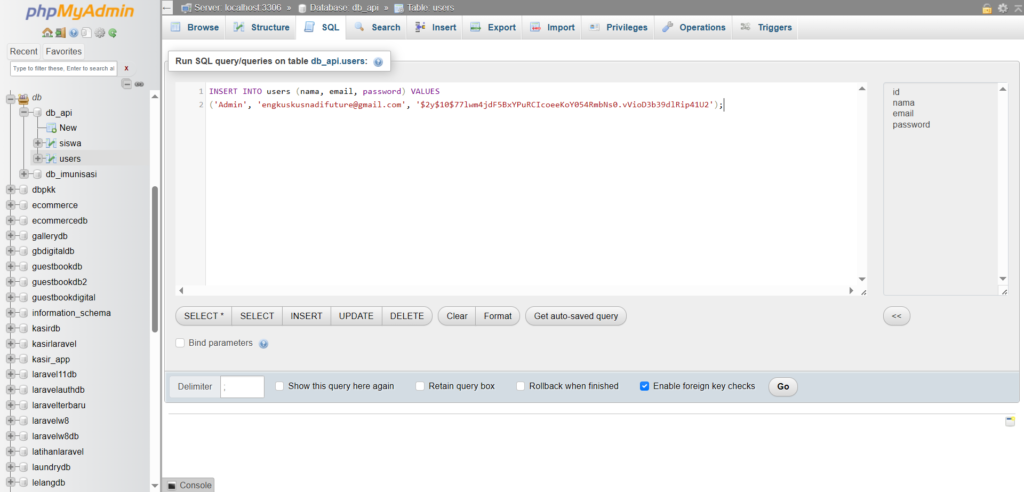Check 'Show this query here again'
This screenshot has width=1024, height=492.
(280, 386)
